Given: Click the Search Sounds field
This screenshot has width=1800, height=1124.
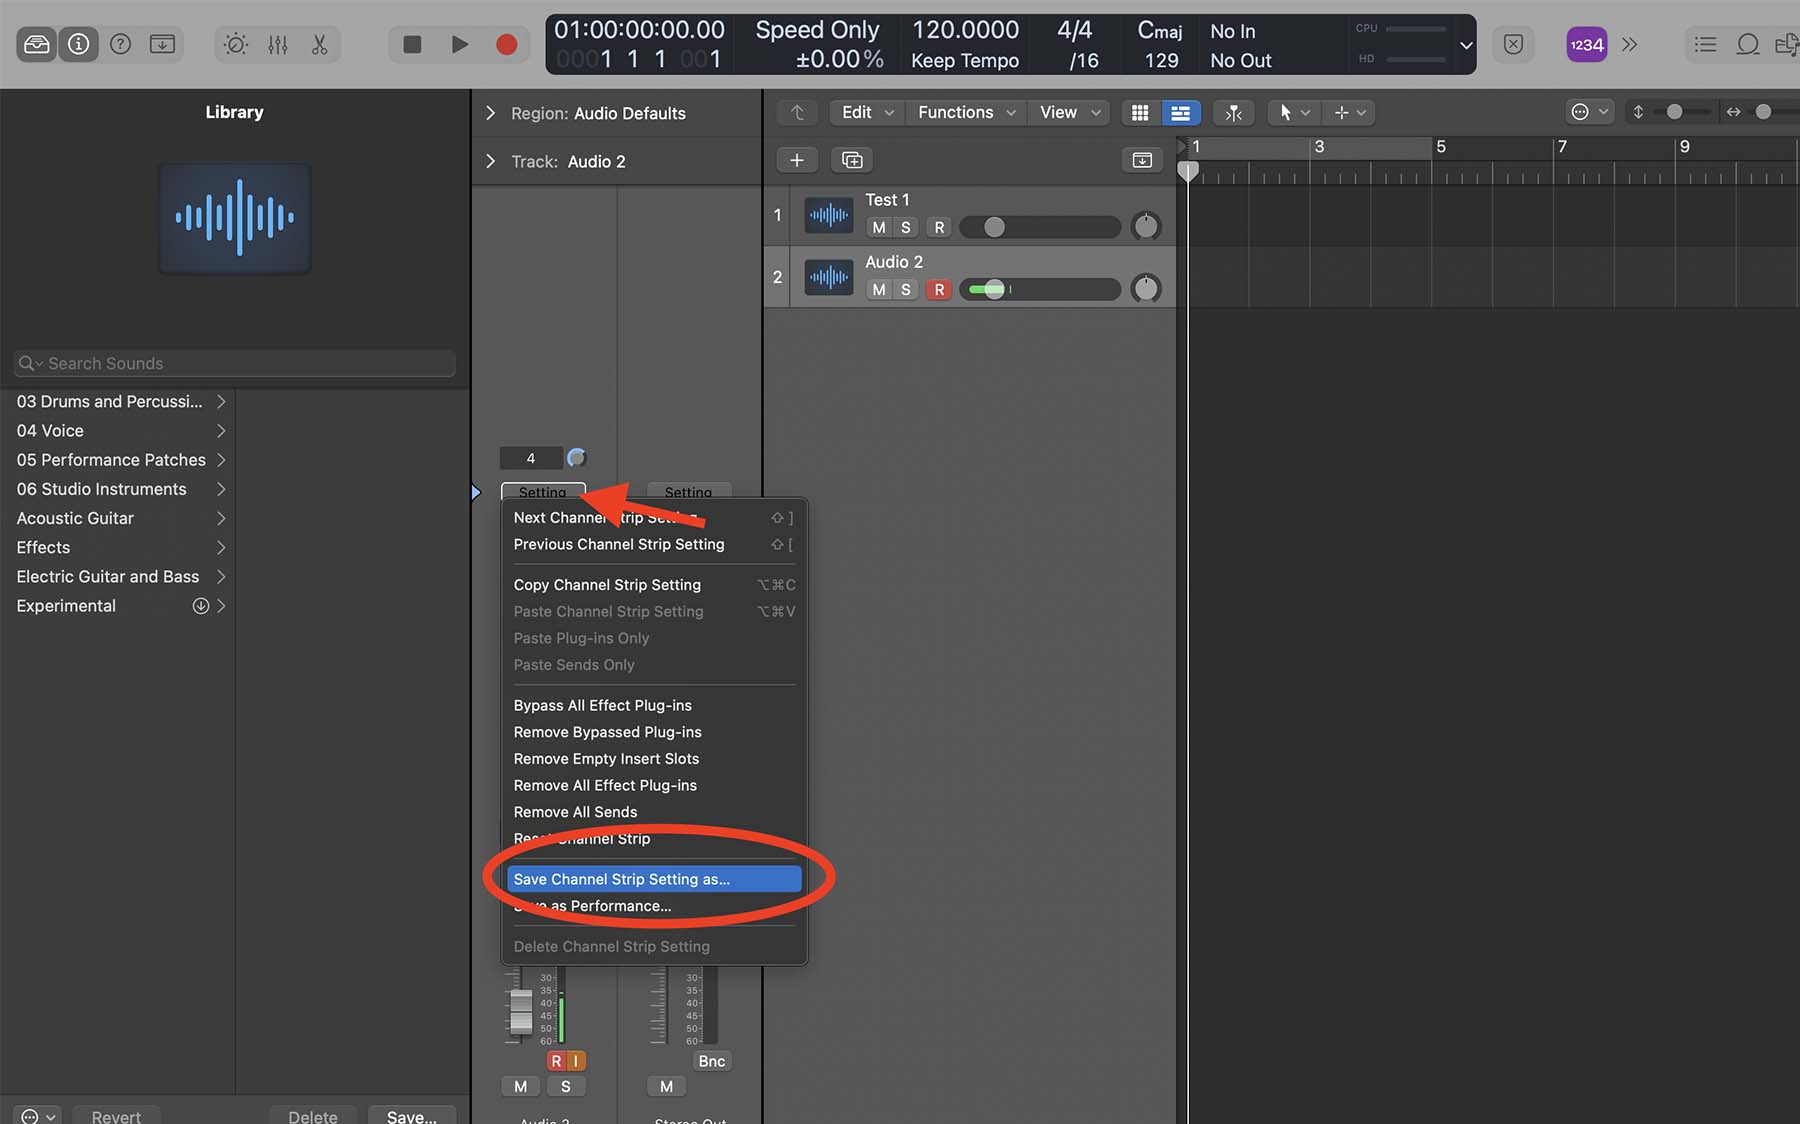Looking at the screenshot, I should pyautogui.click(x=235, y=363).
